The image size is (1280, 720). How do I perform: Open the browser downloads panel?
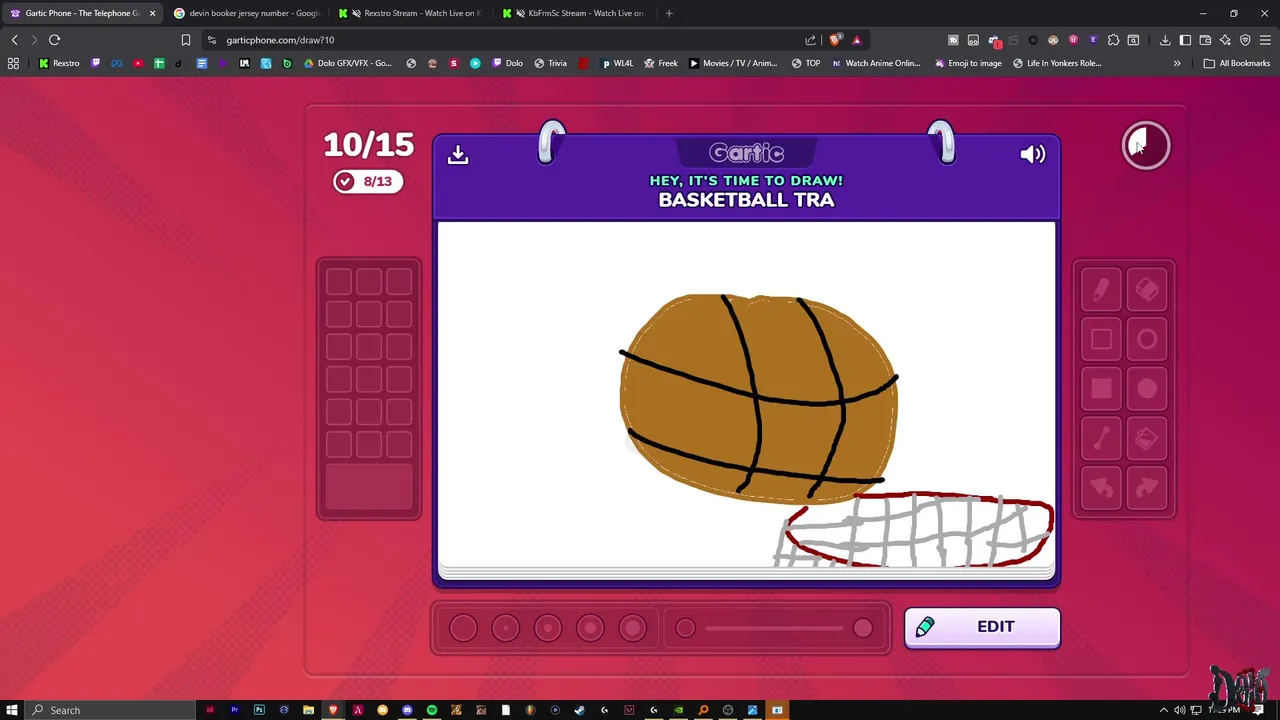pyautogui.click(x=1165, y=40)
